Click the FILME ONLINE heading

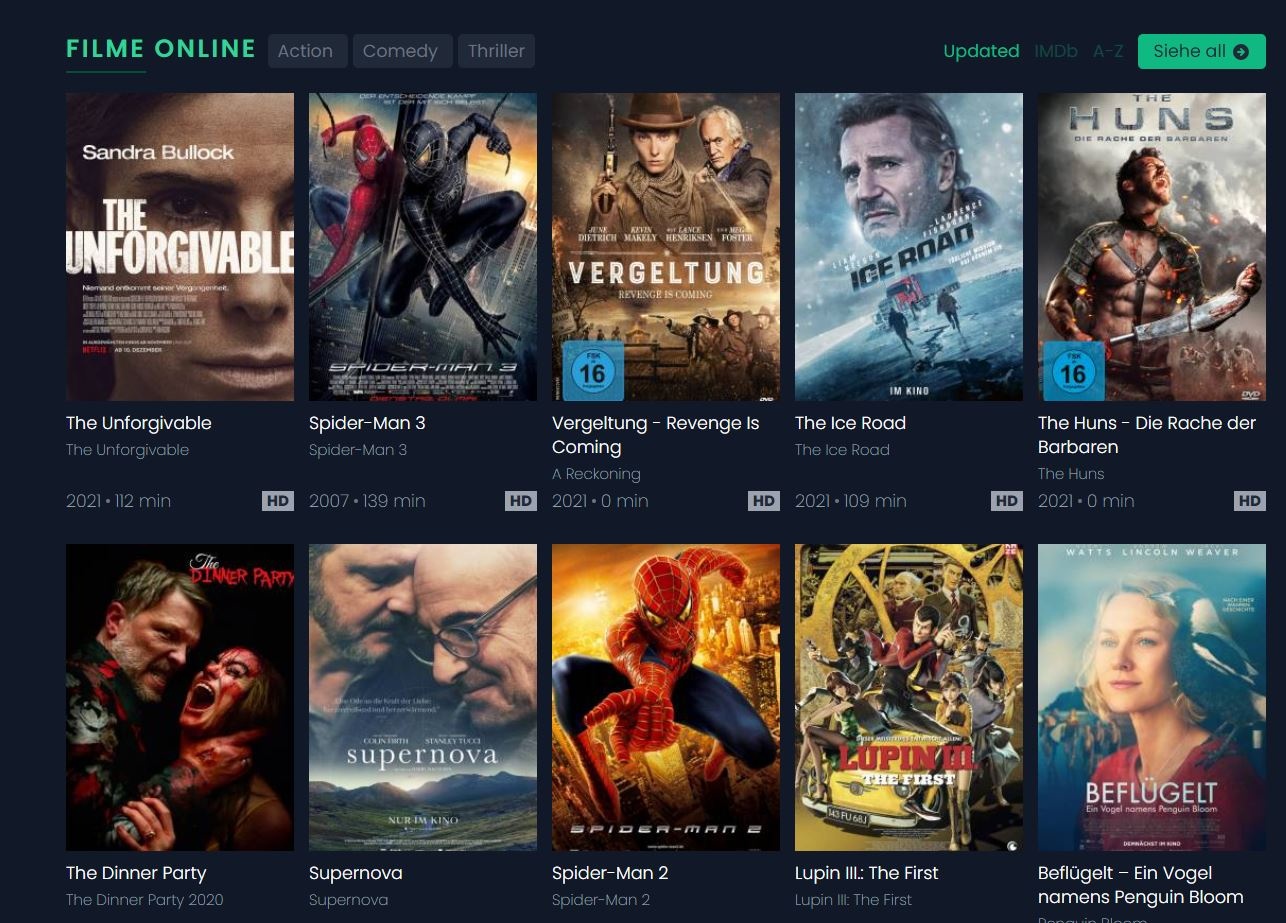pos(161,49)
